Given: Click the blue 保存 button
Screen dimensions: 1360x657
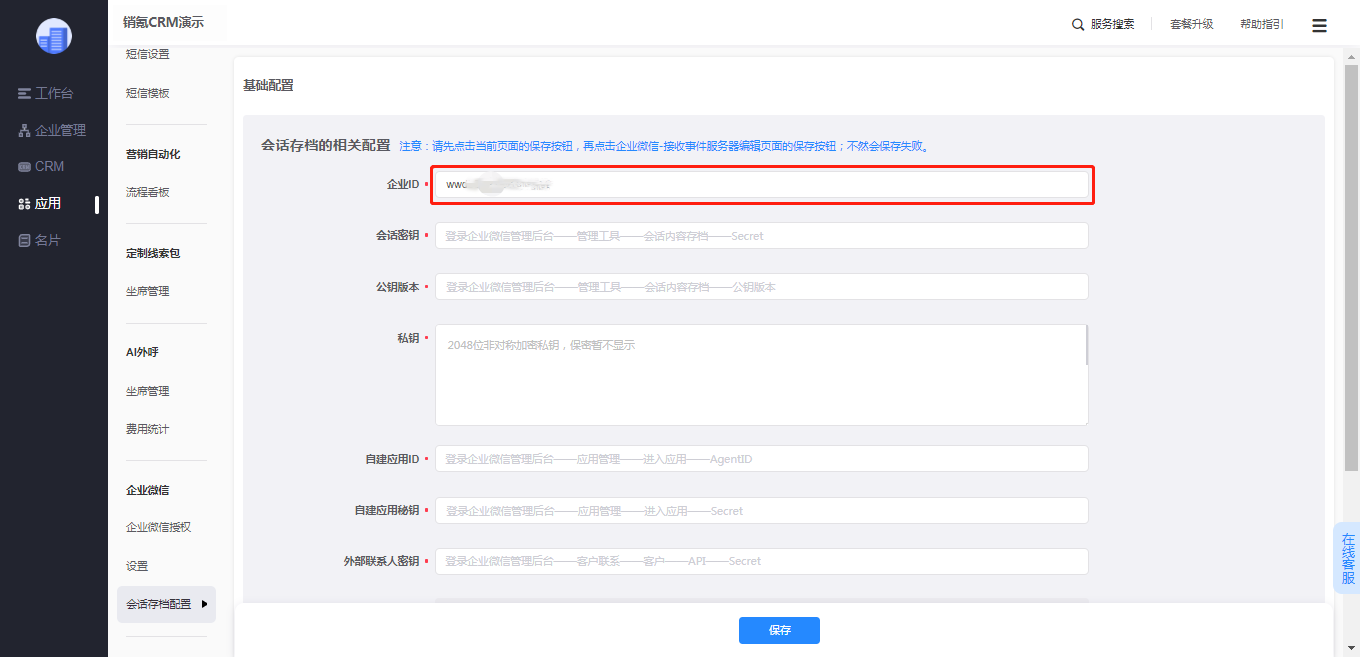Looking at the screenshot, I should [779, 630].
